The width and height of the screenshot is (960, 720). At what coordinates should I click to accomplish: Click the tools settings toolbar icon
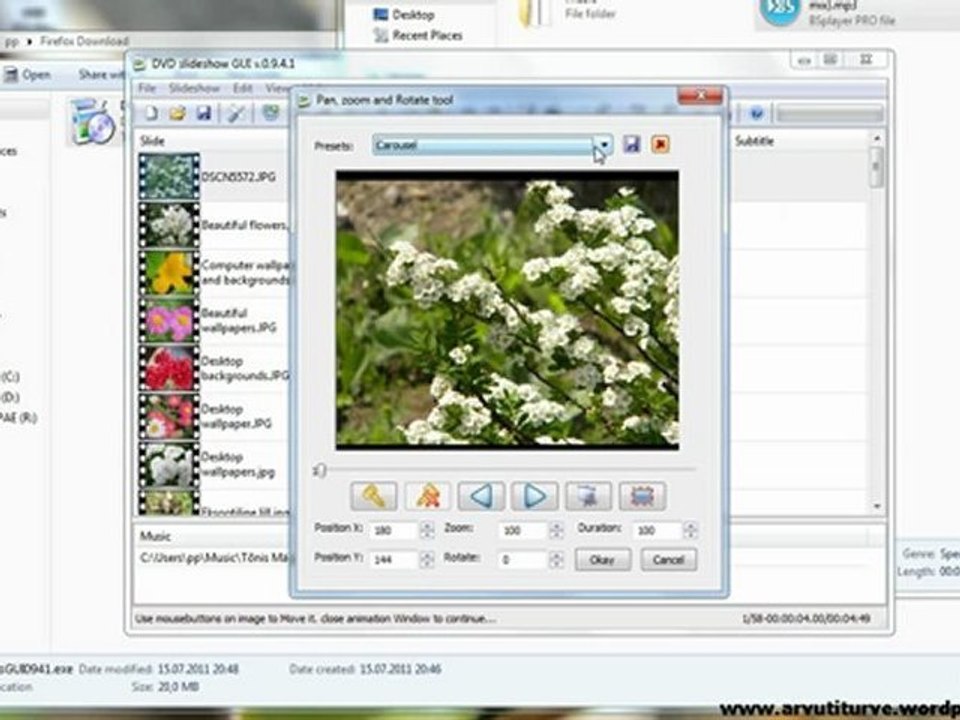click(236, 113)
